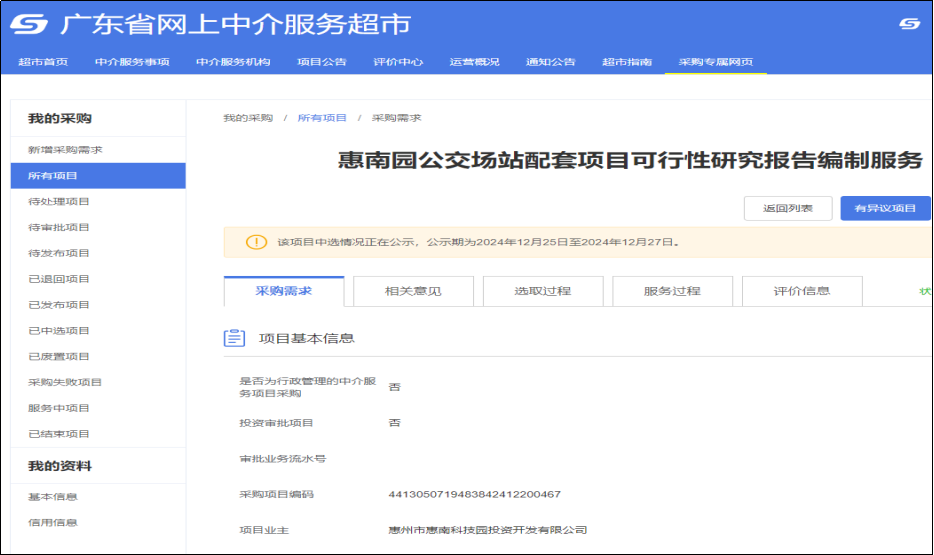
Task: Select 新增采购需求 in the sidebar
Action: (65, 150)
